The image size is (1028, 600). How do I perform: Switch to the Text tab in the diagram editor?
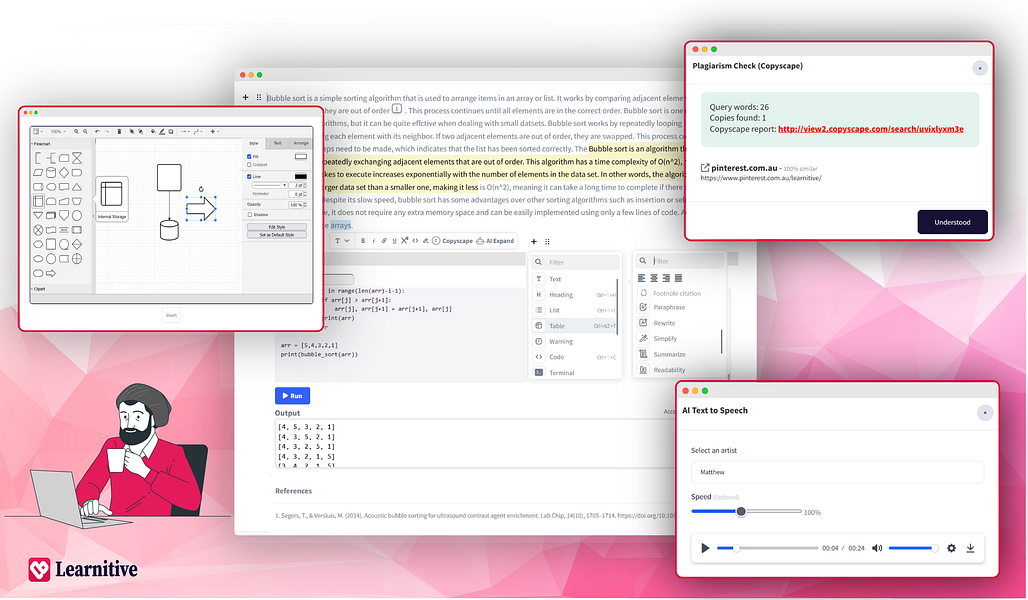pyautogui.click(x=277, y=143)
